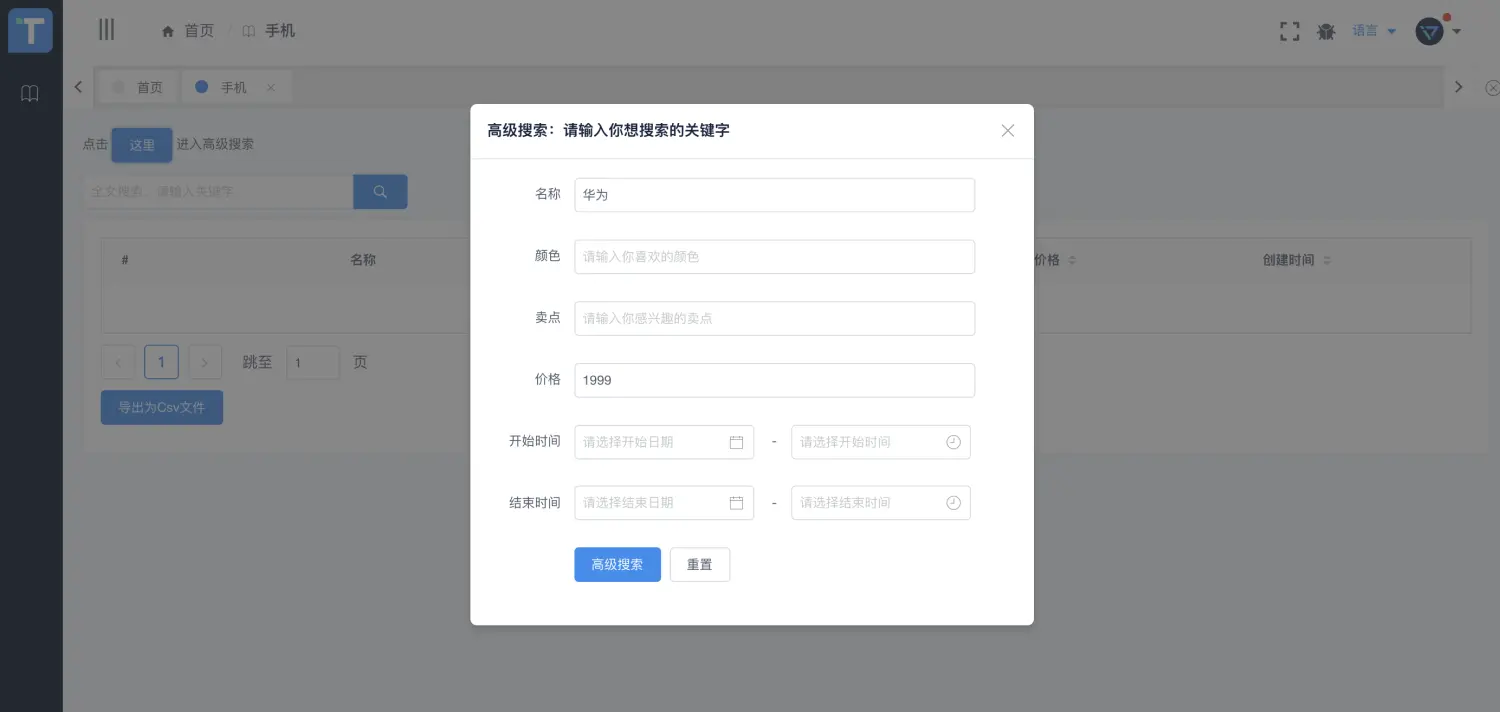
Task: Click the calendar icon in start date
Action: (736, 442)
